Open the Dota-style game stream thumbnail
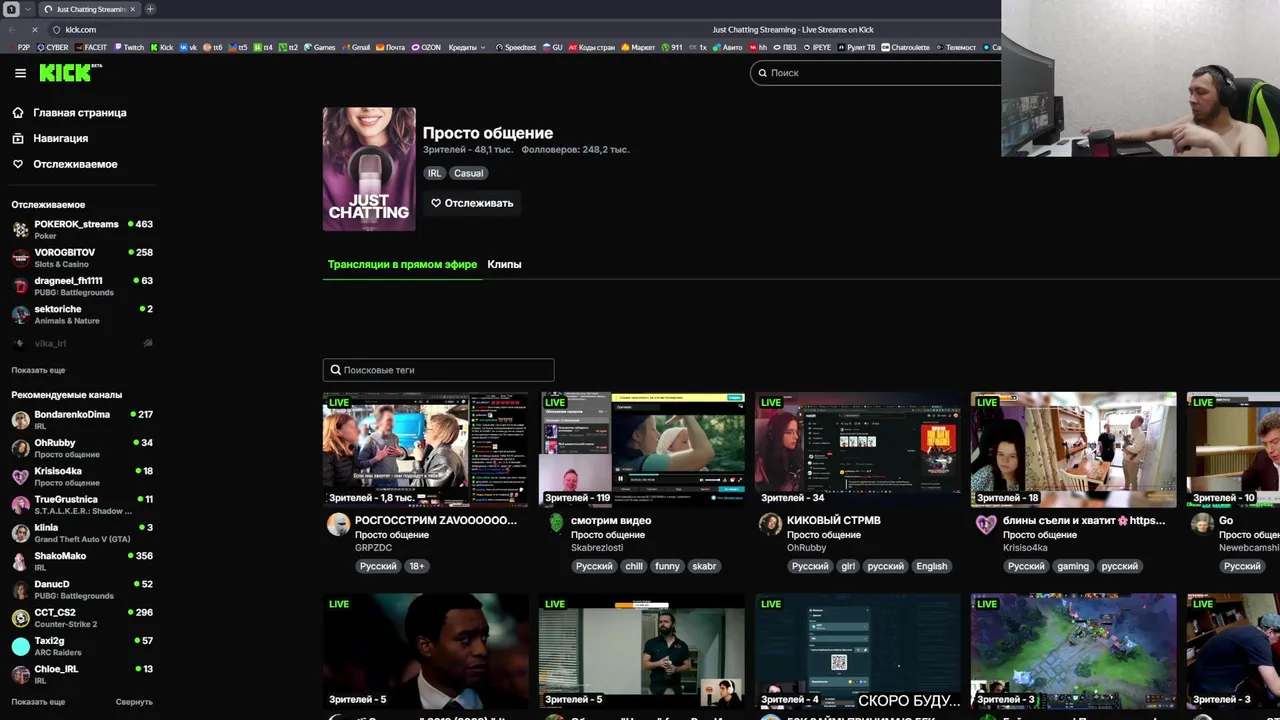 (1074, 651)
